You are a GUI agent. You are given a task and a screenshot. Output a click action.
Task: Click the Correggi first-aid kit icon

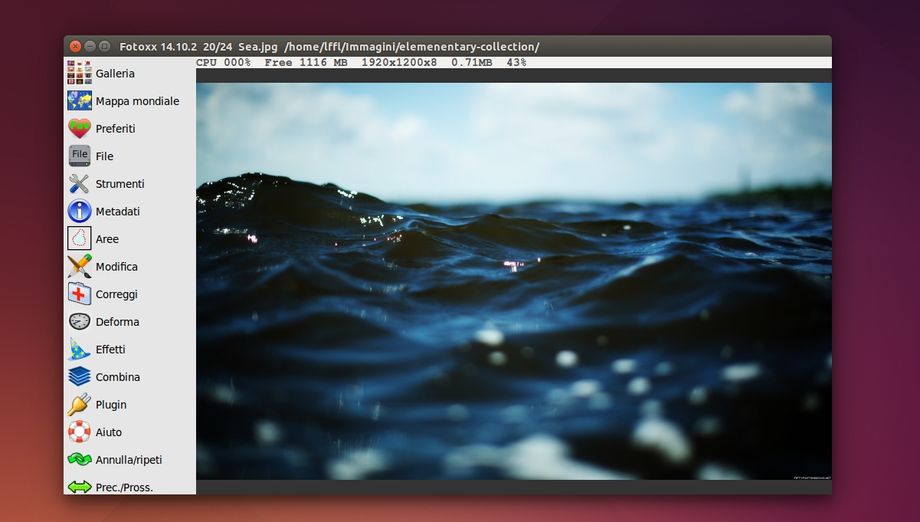(79, 294)
